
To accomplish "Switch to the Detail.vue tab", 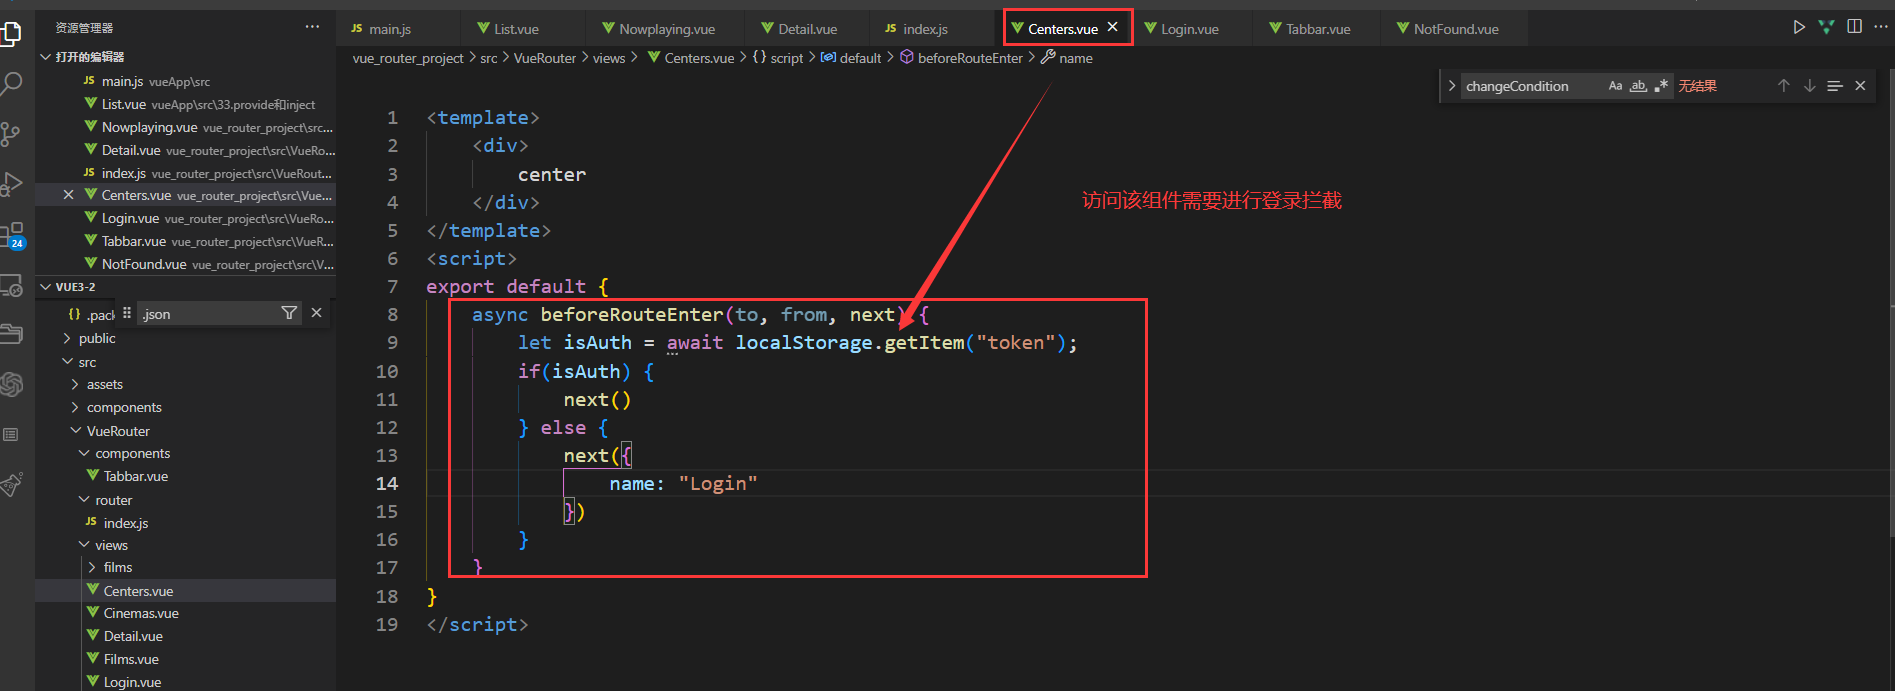I will click(x=808, y=29).
